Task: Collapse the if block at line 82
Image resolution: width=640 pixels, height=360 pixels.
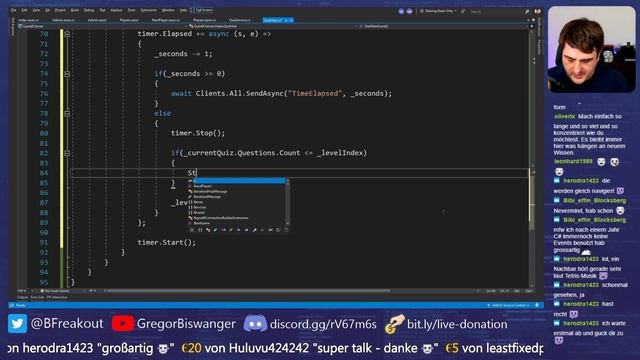Action: coord(67,153)
